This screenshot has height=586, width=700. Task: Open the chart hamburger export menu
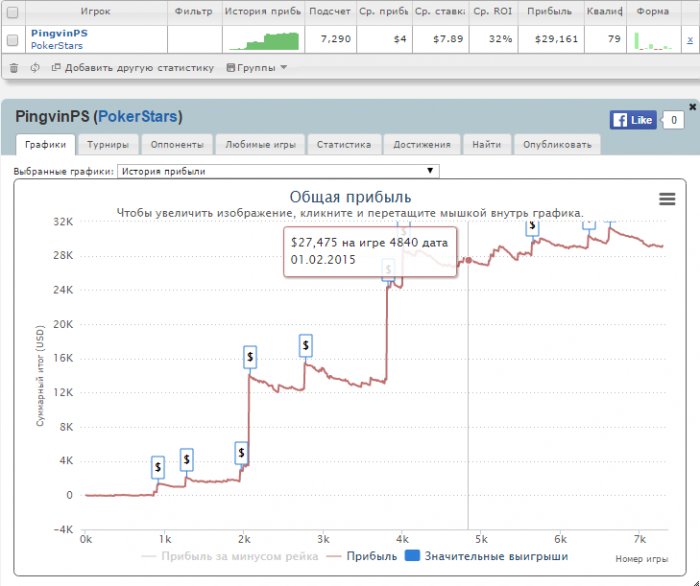click(x=667, y=199)
